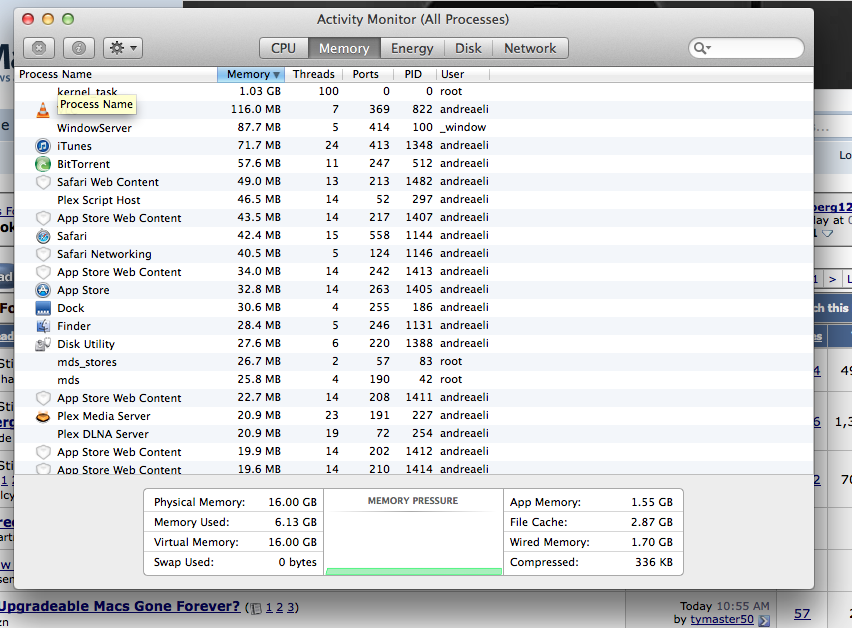852x628 pixels.
Task: Jump to last post arrow by tymaster50
Action: coord(764,620)
